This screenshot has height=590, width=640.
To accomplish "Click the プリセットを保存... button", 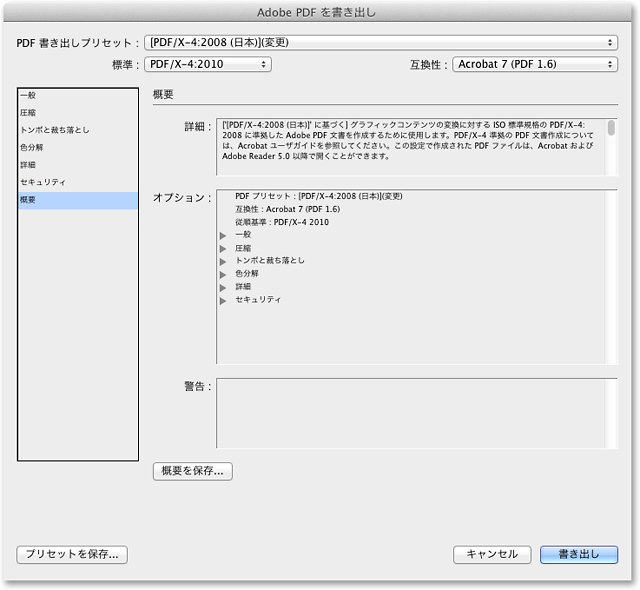I will pos(72,554).
